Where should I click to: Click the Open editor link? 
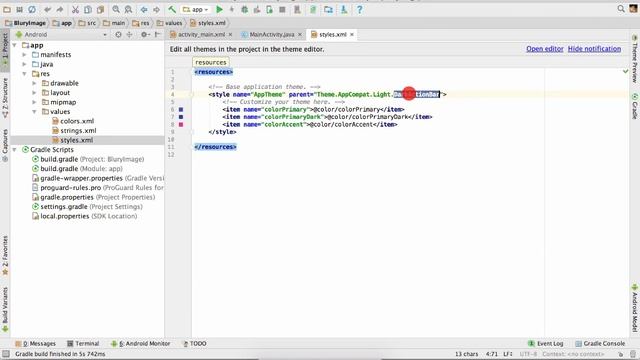point(544,49)
